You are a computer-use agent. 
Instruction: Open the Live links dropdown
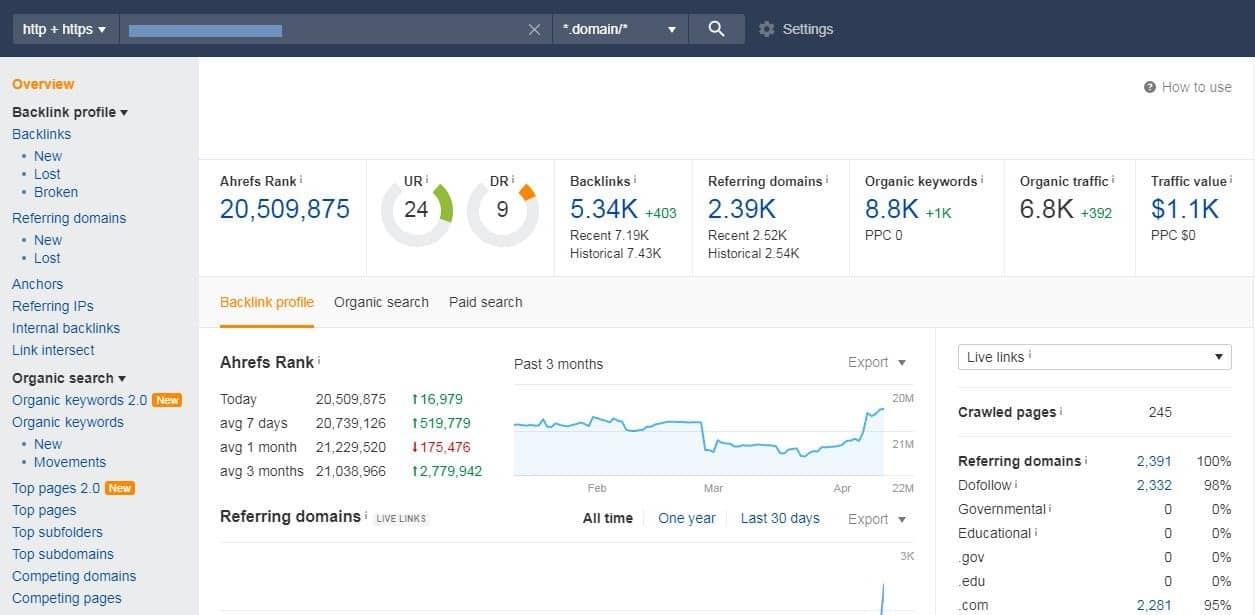tap(1094, 357)
